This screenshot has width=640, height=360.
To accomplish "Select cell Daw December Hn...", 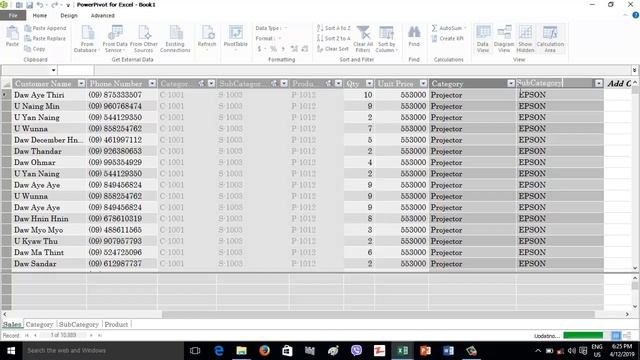I will tap(49, 140).
